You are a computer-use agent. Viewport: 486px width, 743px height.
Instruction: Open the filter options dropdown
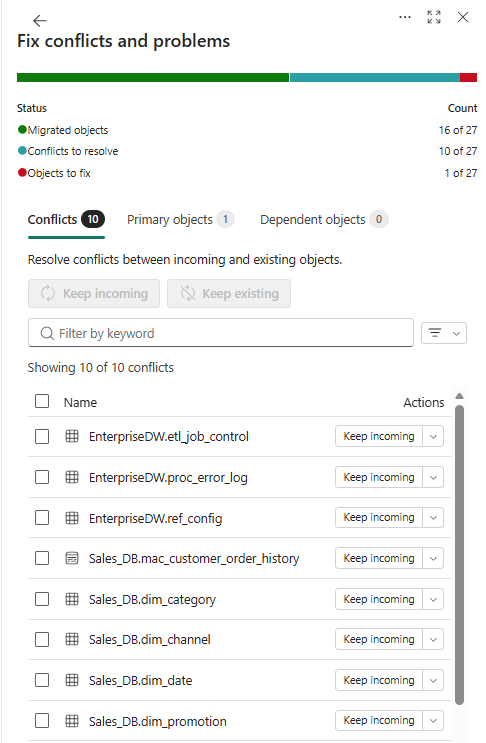[x=444, y=333]
